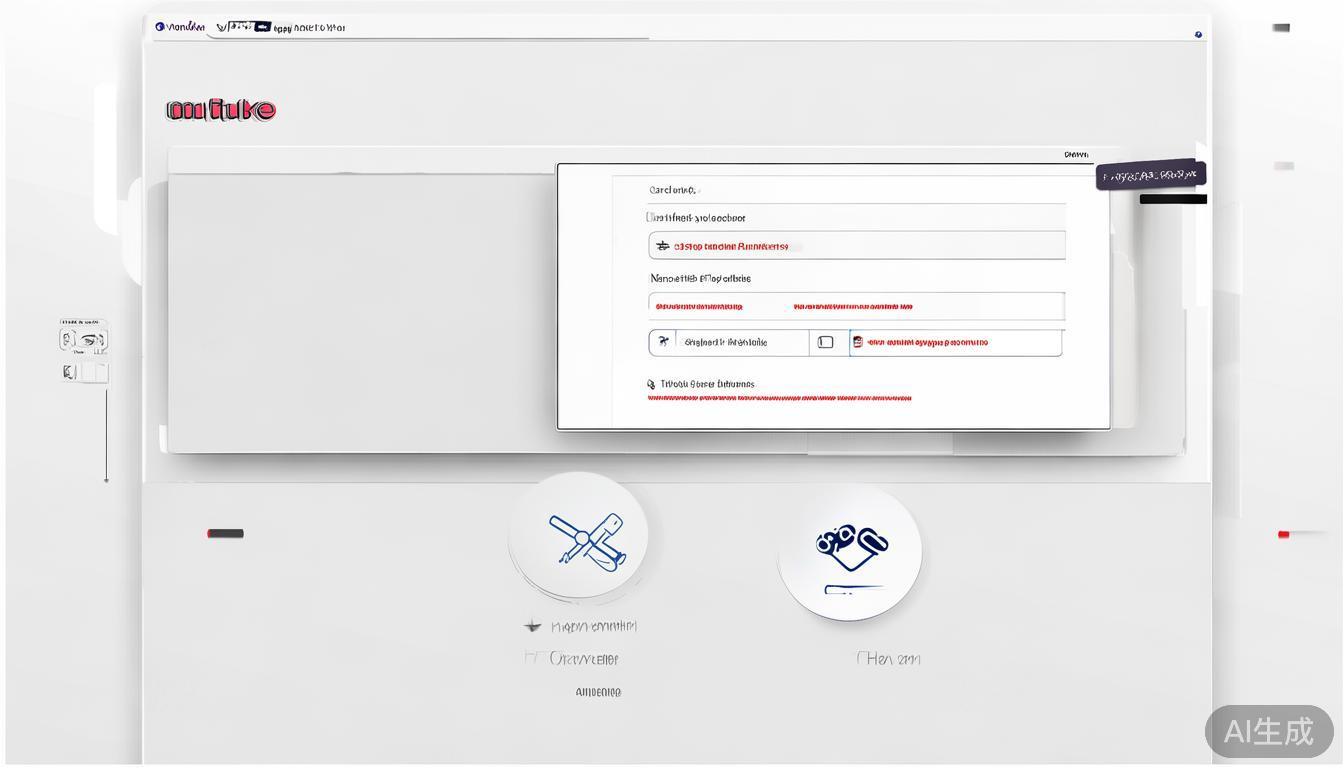The image size is (1344, 768).
Task: Click the small blue dot at top right
Action: click(x=1198, y=34)
